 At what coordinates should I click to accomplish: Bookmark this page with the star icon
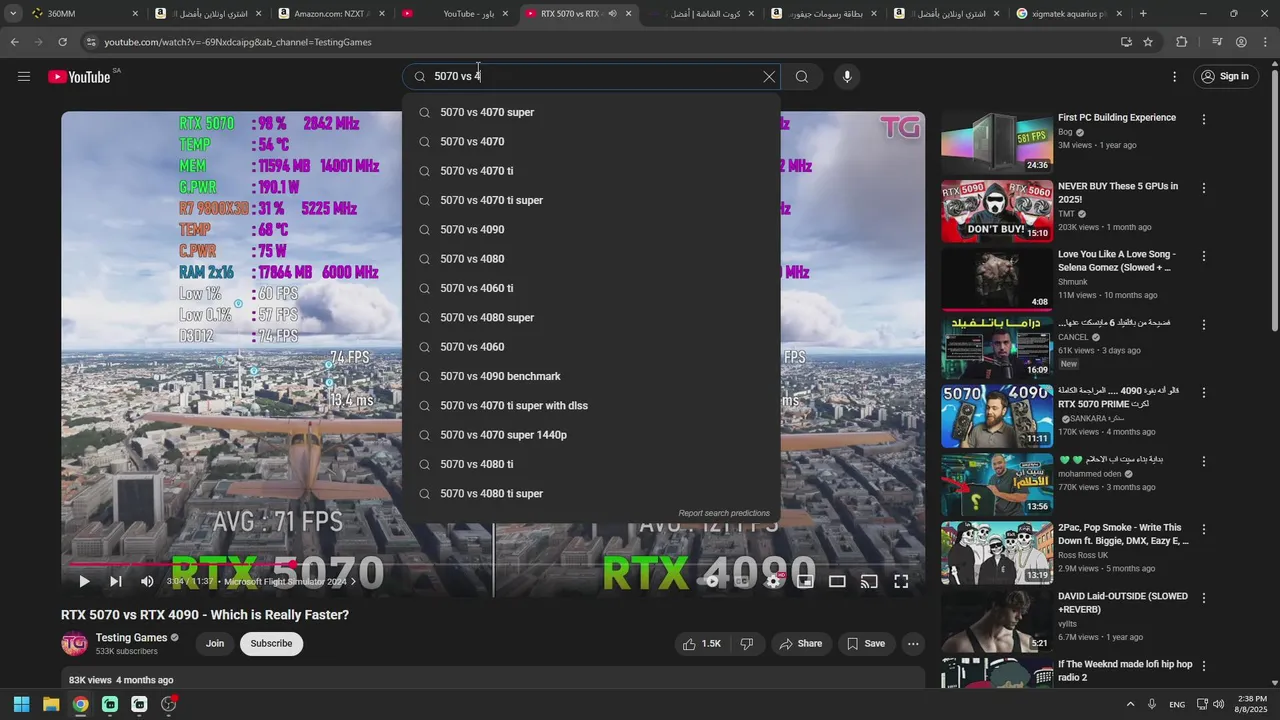(1148, 42)
